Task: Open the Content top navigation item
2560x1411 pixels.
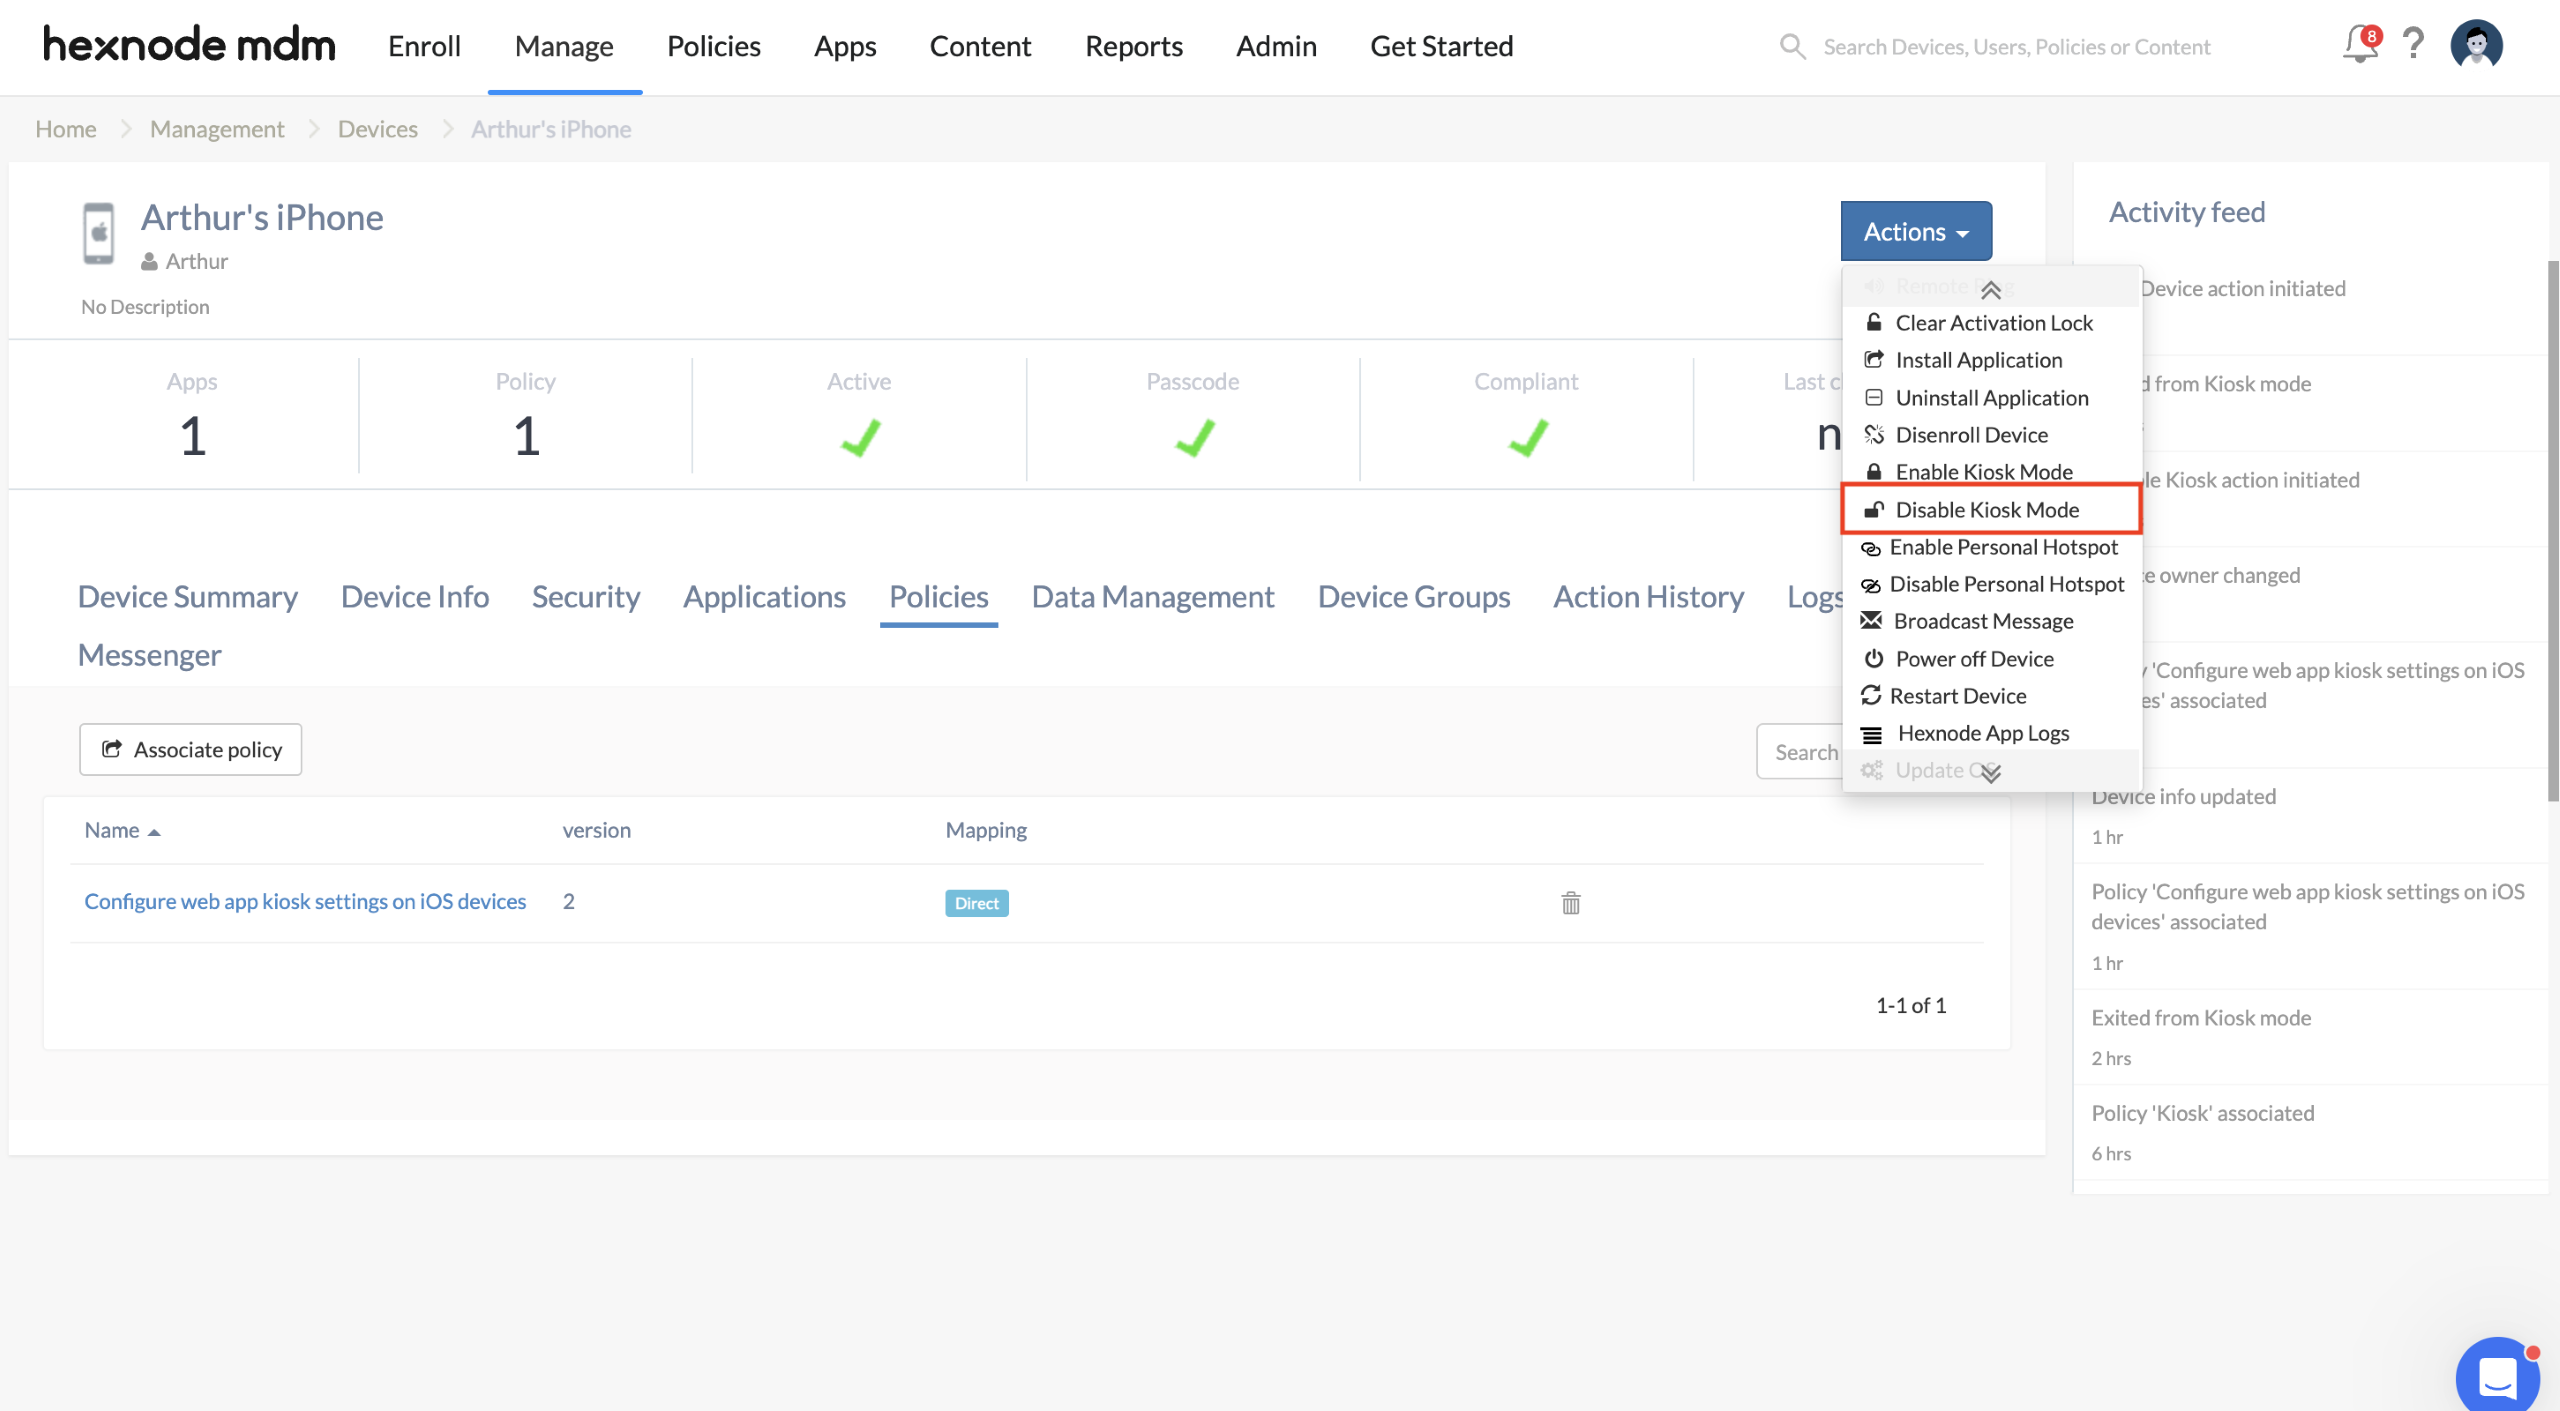Action: [980, 46]
